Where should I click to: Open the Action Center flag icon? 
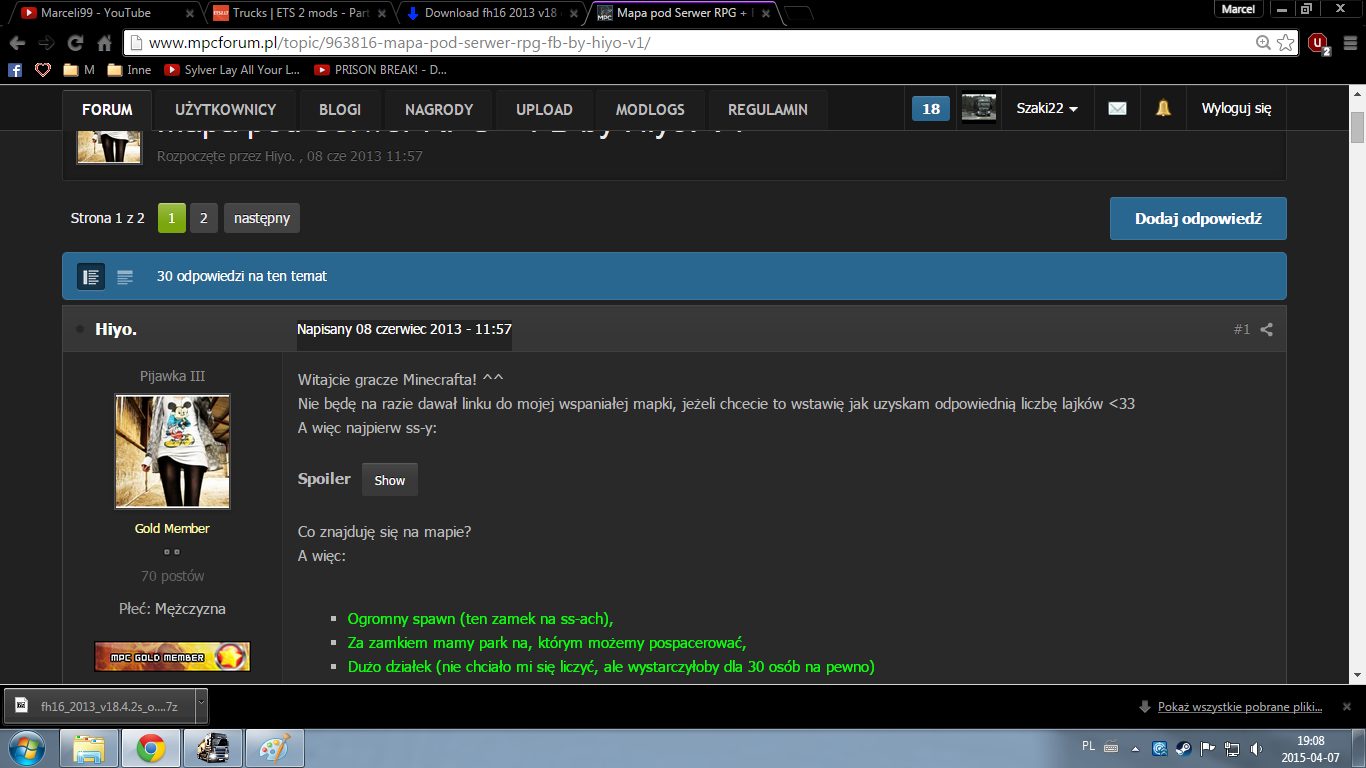[x=1208, y=748]
